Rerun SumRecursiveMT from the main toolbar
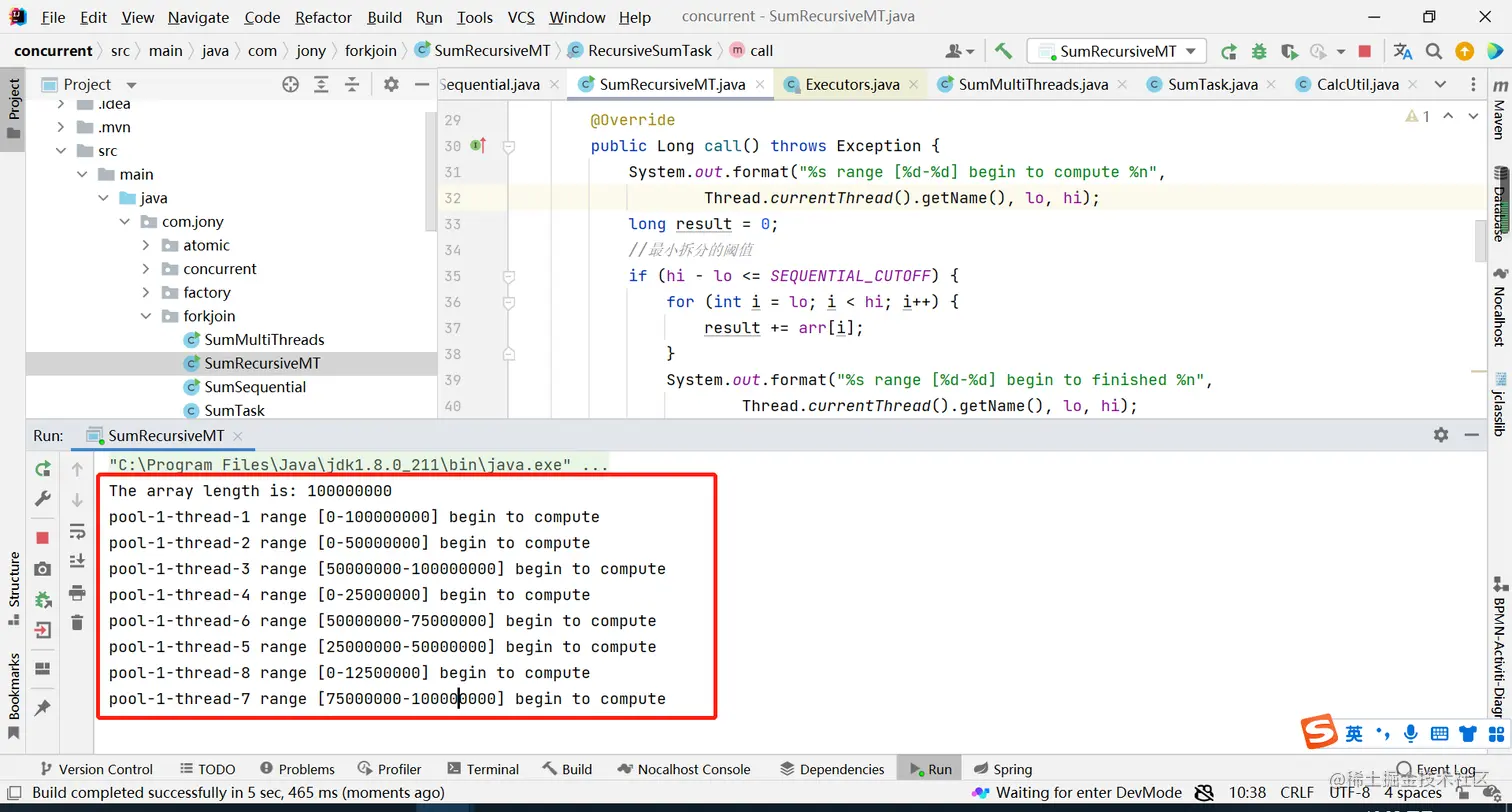The image size is (1512, 812). (x=1228, y=51)
